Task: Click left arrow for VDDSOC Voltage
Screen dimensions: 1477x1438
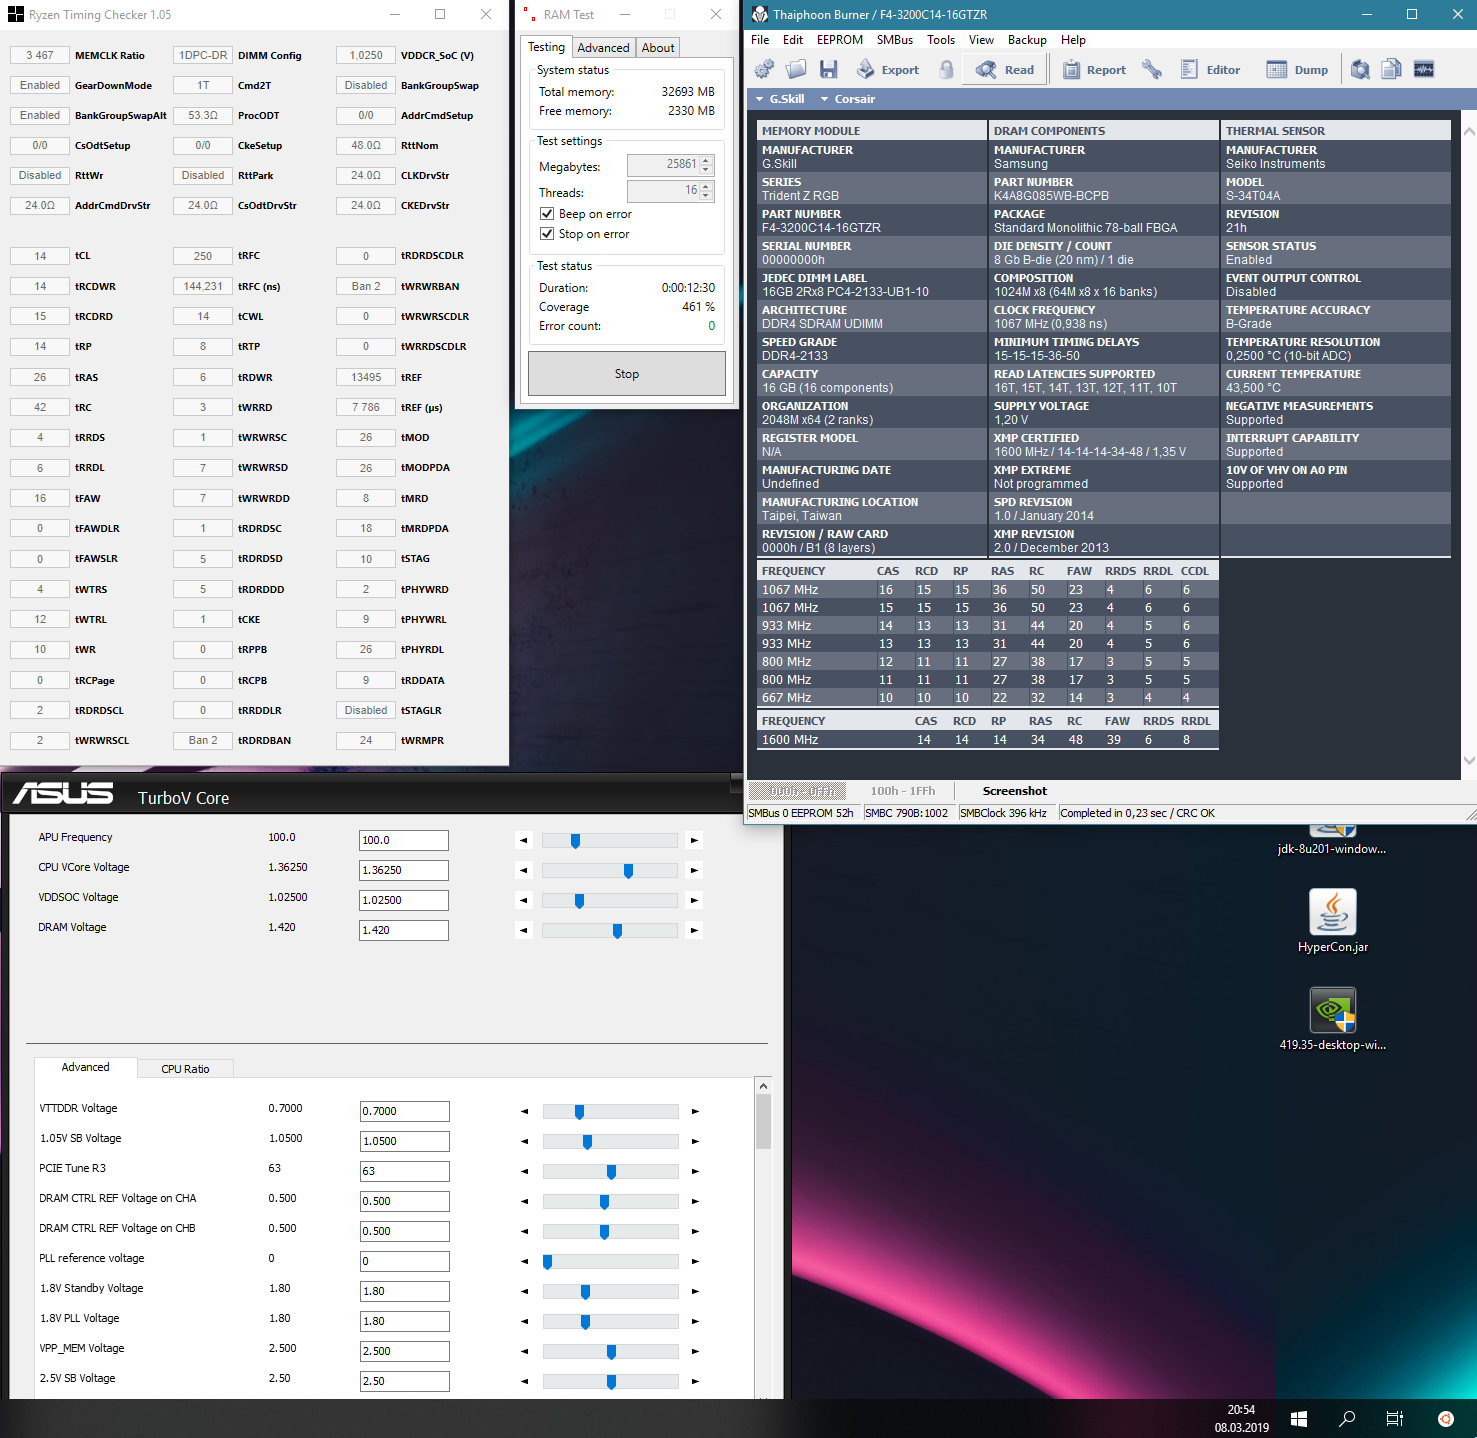Action: pos(524,900)
